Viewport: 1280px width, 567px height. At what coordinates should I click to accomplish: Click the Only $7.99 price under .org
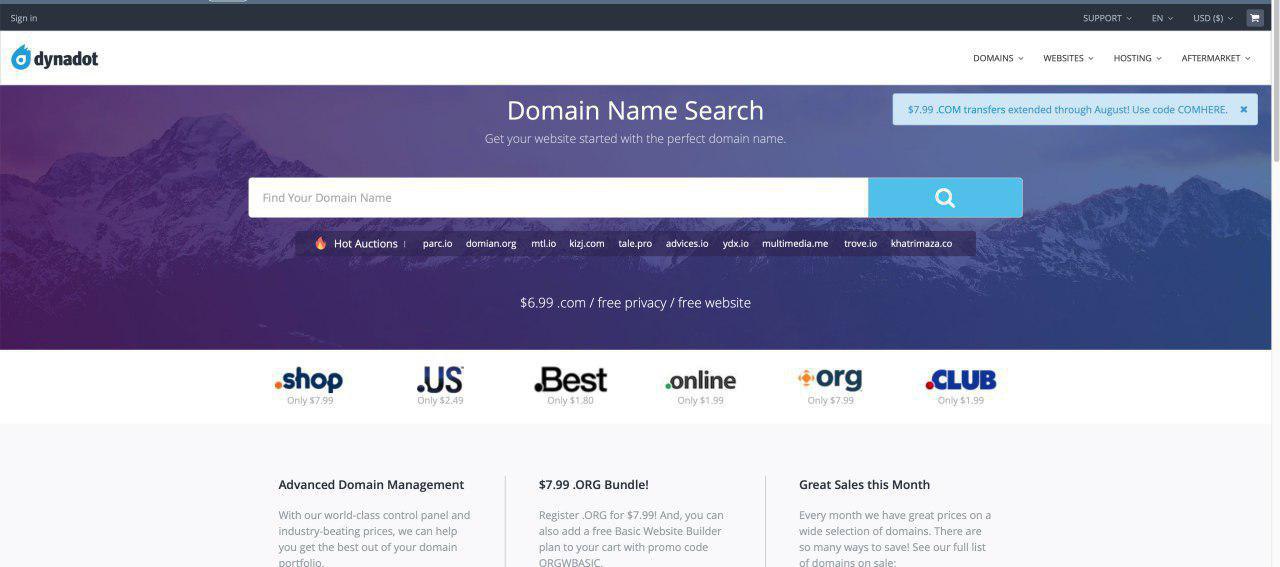click(830, 400)
